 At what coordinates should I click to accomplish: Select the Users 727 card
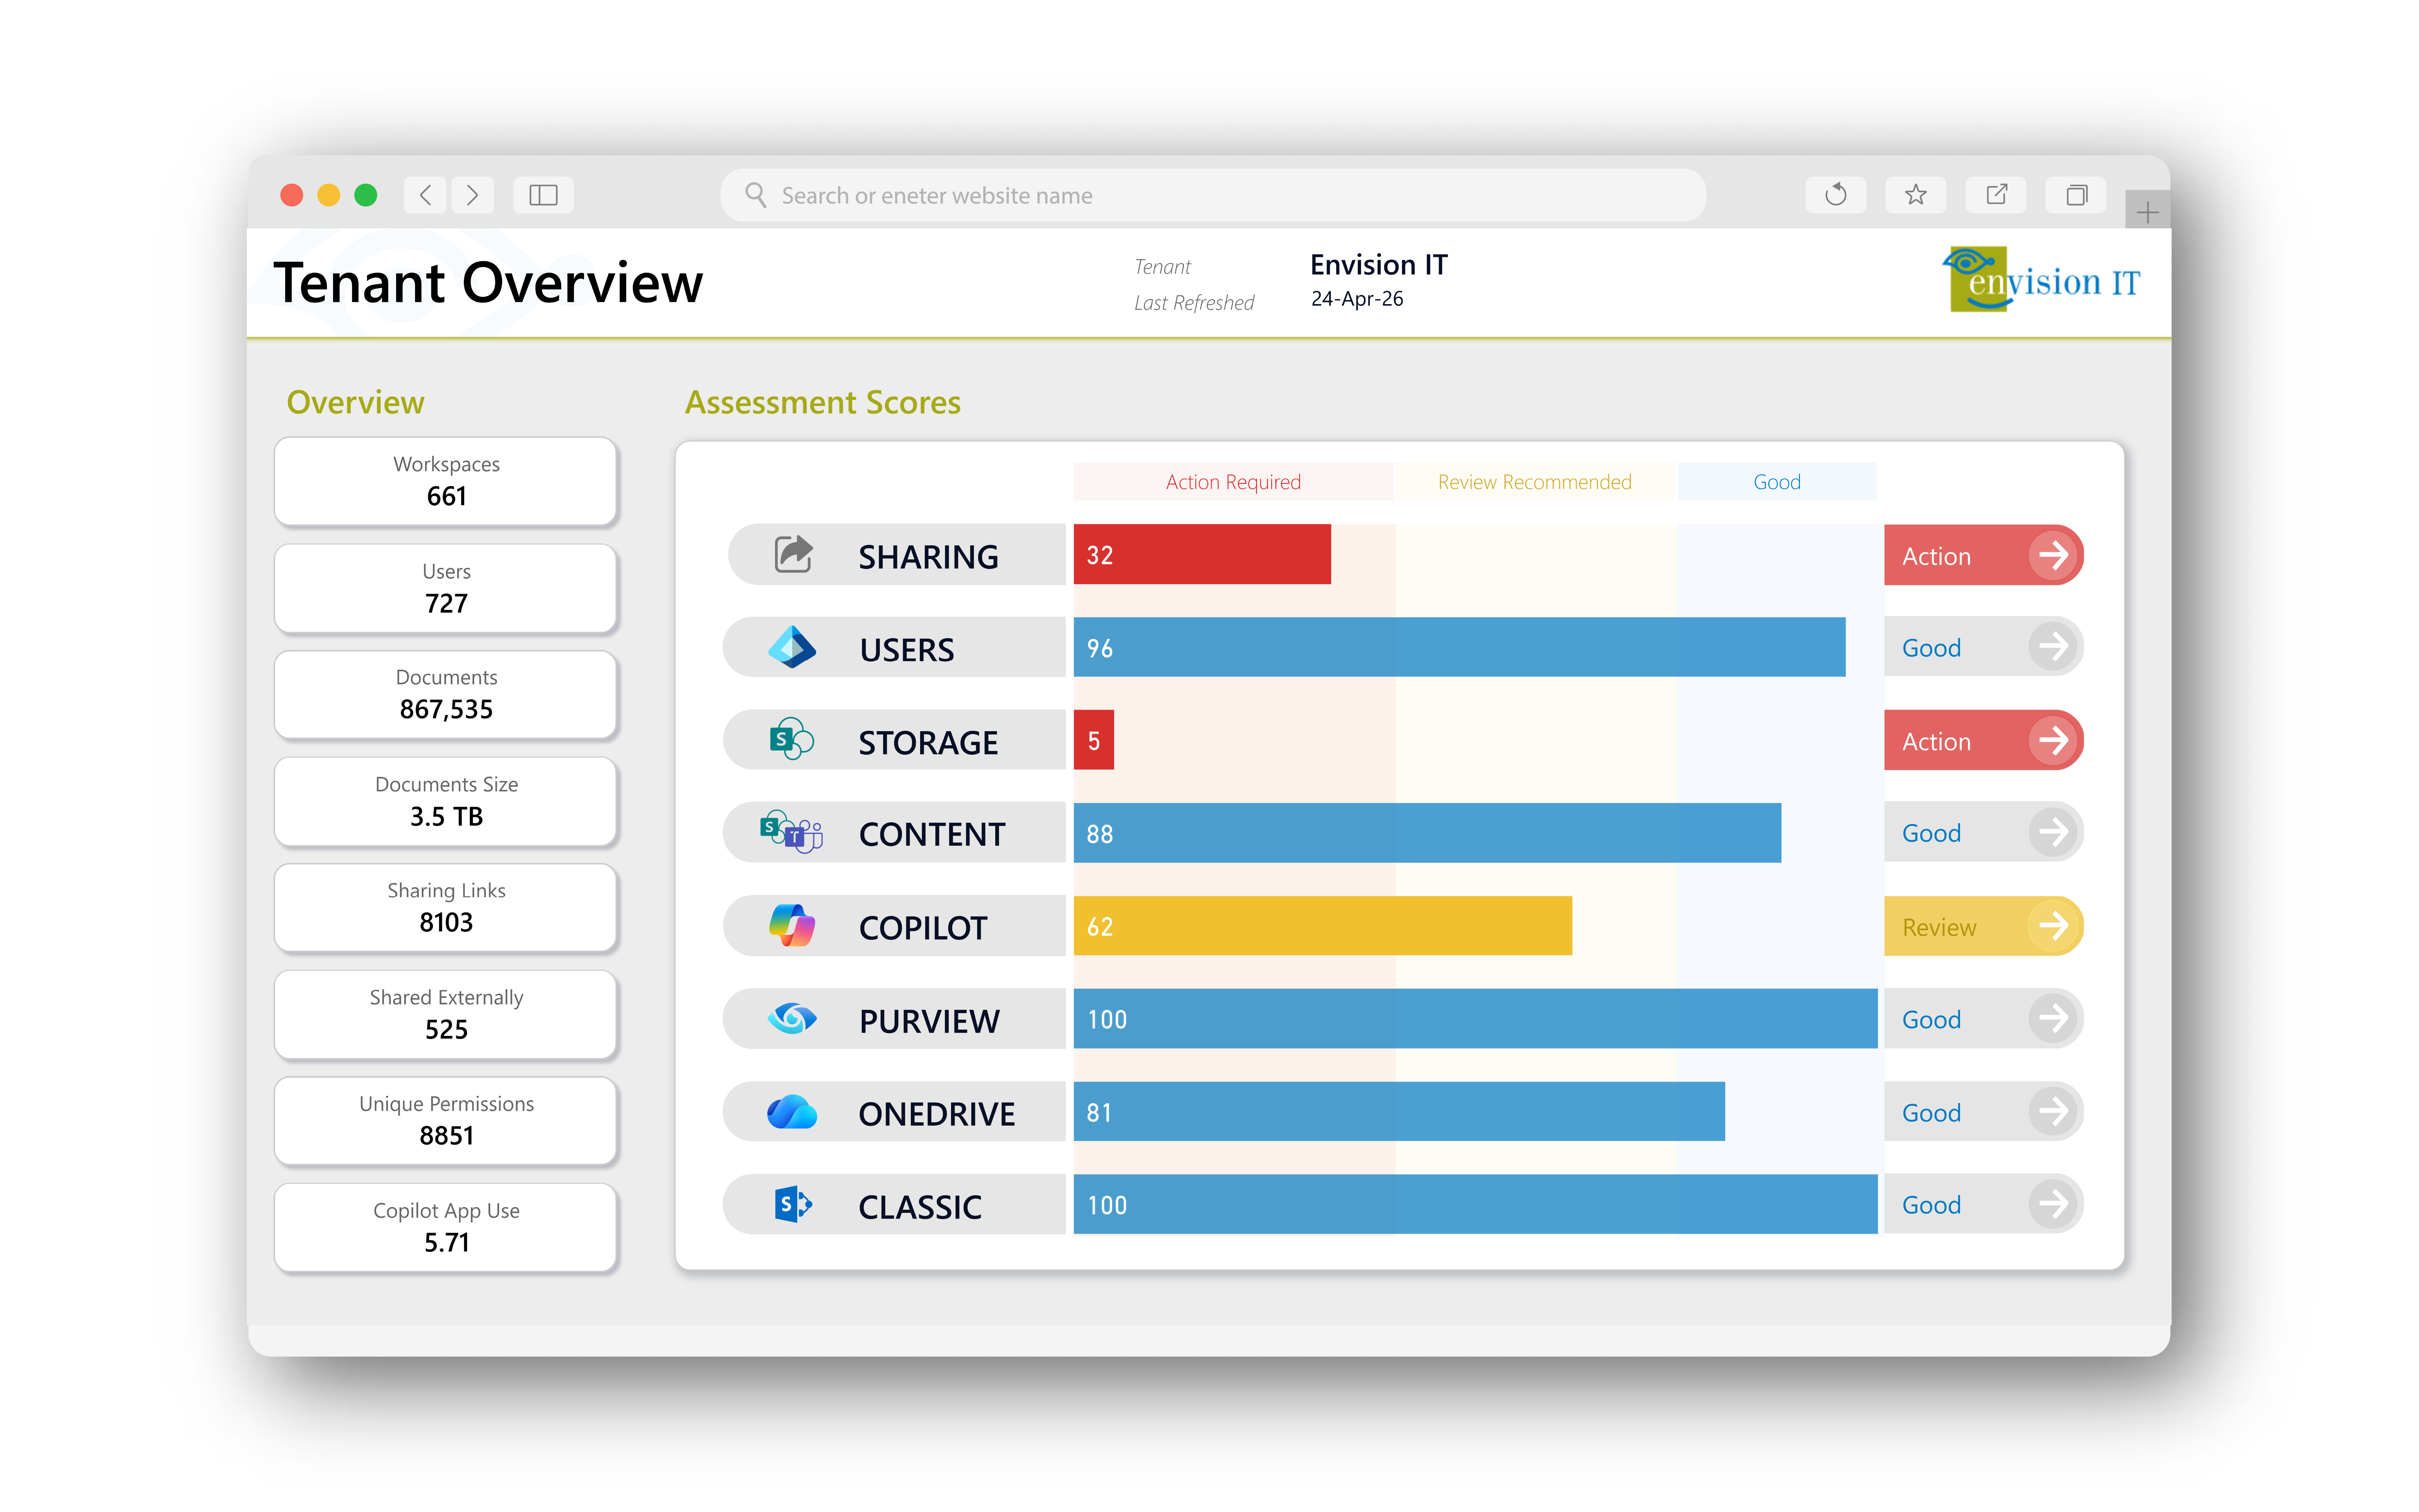tap(446, 588)
